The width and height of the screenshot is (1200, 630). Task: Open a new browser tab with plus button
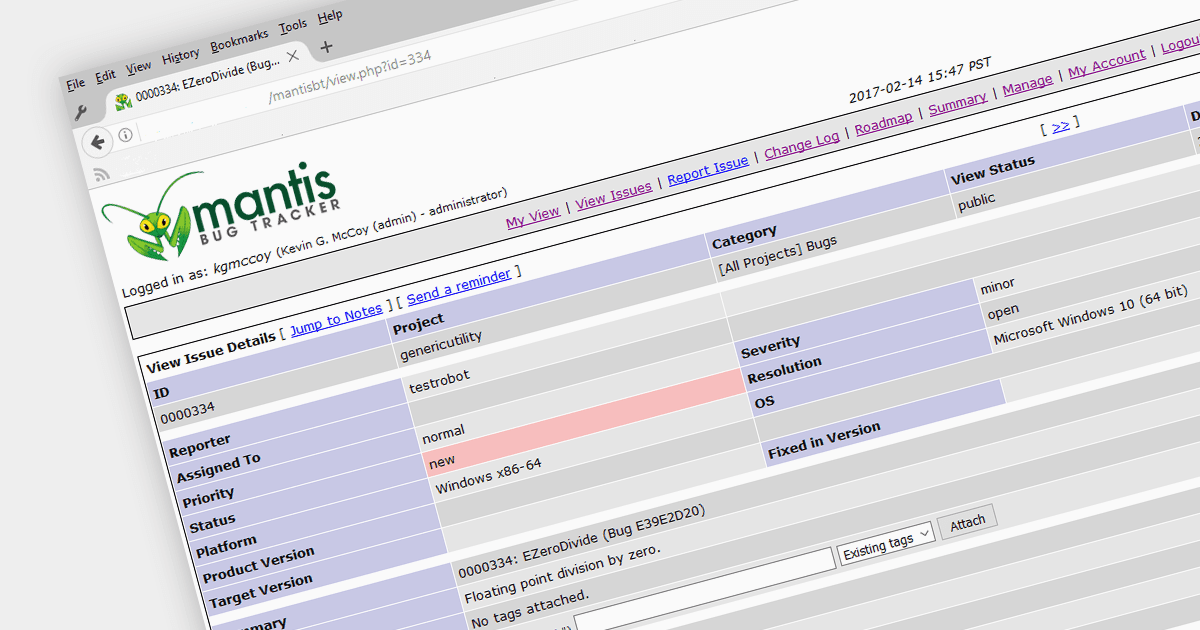pos(326,47)
